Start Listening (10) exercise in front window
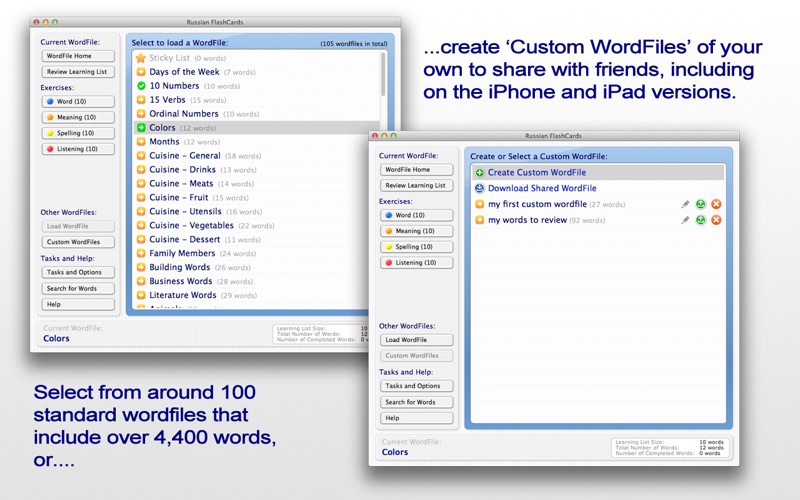Image resolution: width=800 pixels, height=500 pixels. (416, 263)
